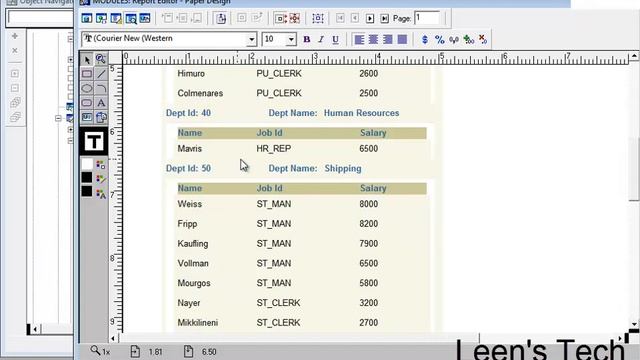
Task: Click the Object Navigator Find field
Action: point(40,18)
